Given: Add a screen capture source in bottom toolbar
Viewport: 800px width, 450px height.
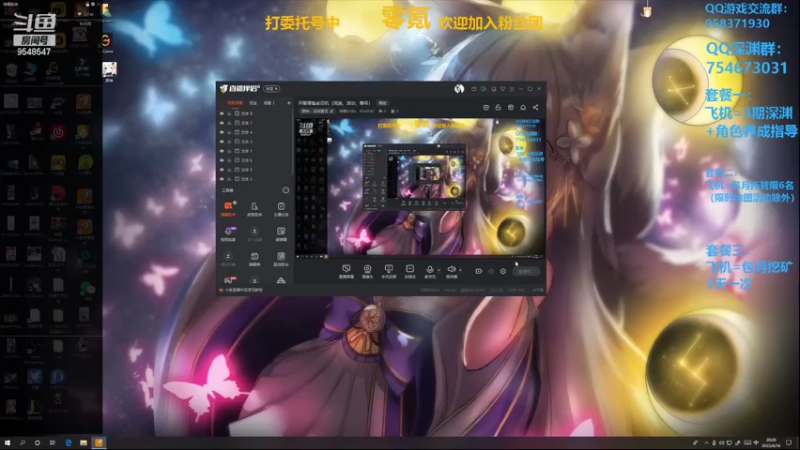Looking at the screenshot, I should point(346,271).
